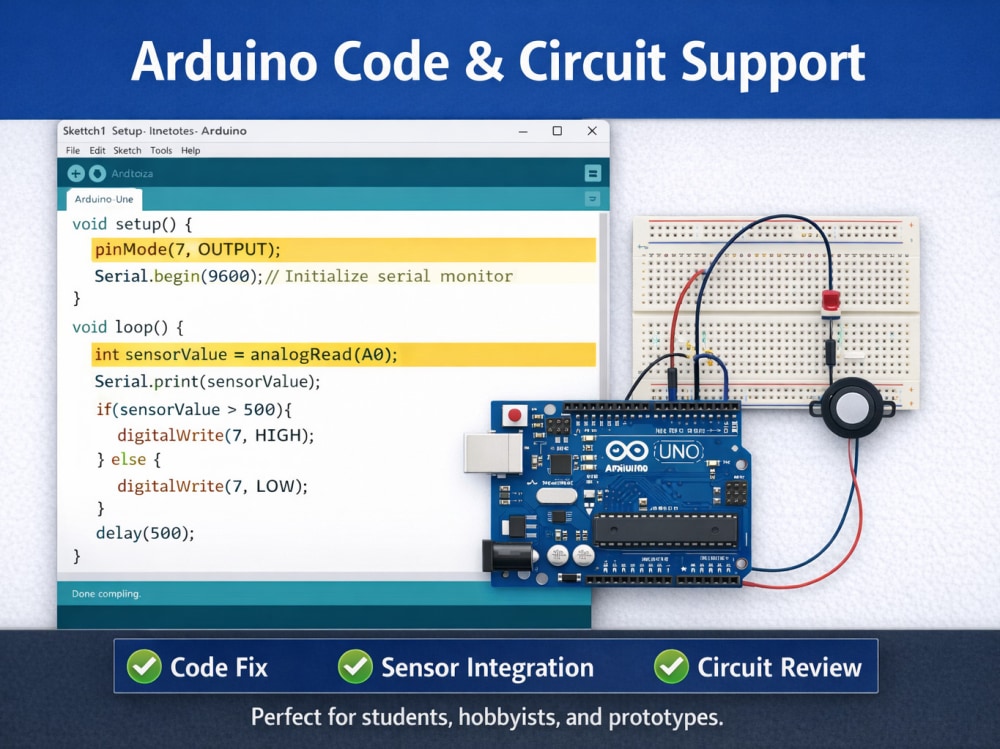
Task: Click the green check beside Circuit Review
Action: pyautogui.click(x=671, y=667)
